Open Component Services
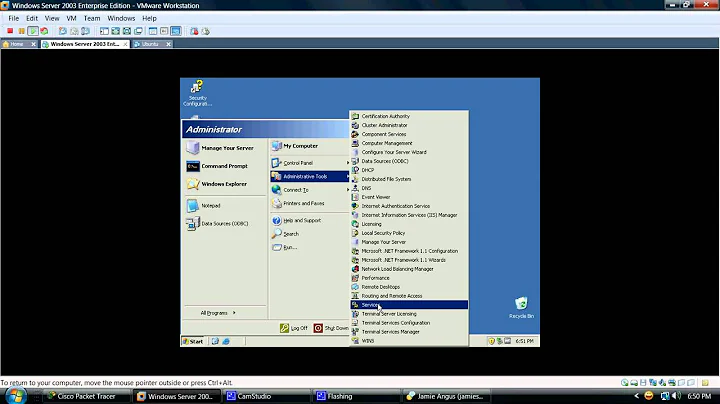The height and width of the screenshot is (404, 720). pos(409,134)
